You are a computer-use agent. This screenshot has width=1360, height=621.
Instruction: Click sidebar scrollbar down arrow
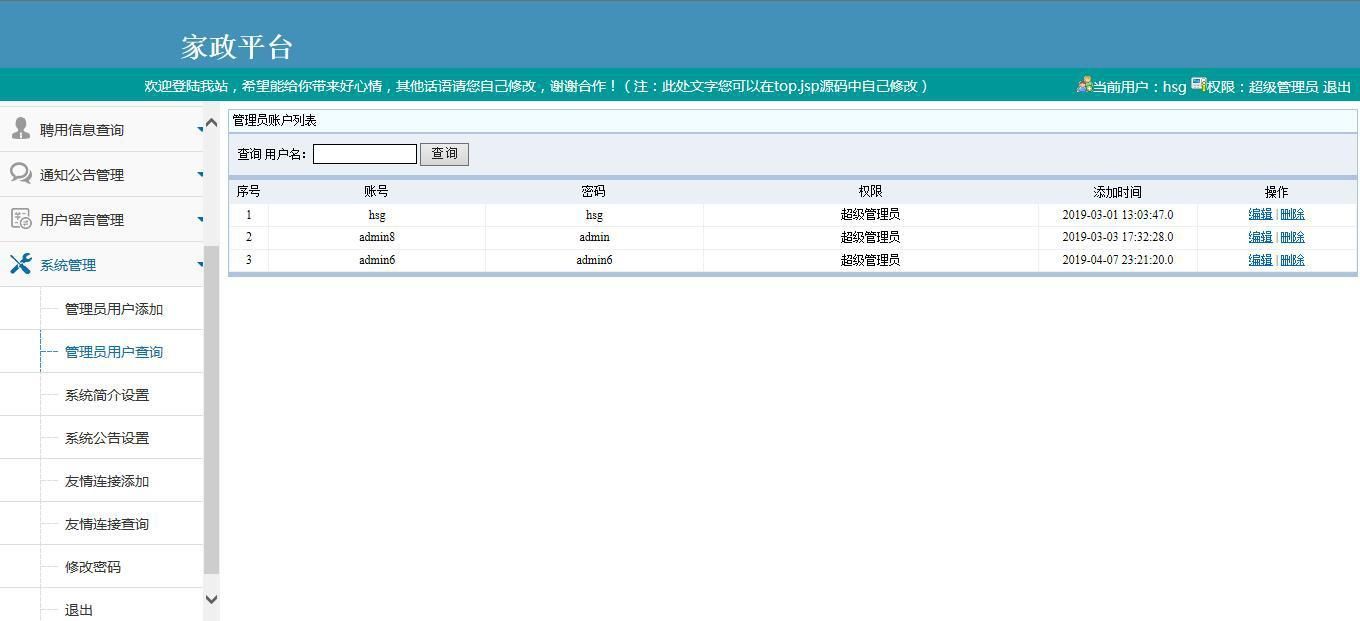point(211,599)
